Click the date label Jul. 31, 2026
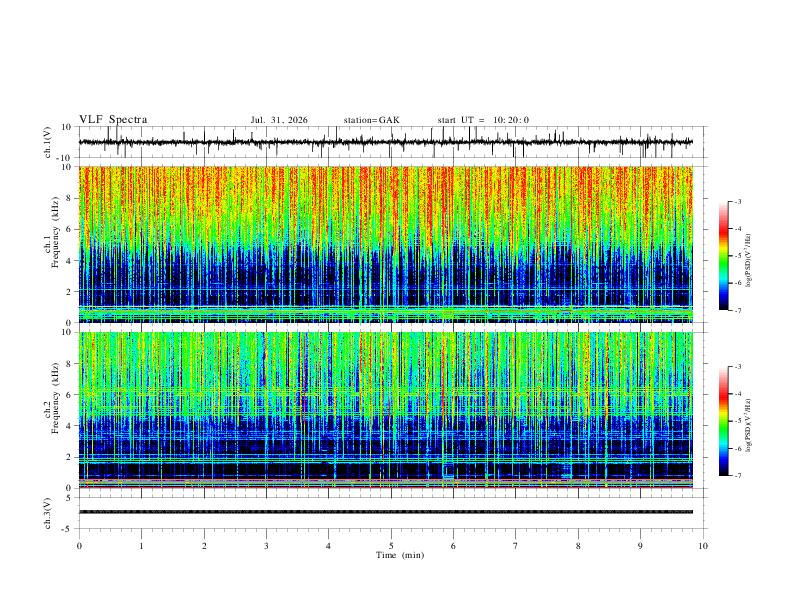 click(279, 120)
